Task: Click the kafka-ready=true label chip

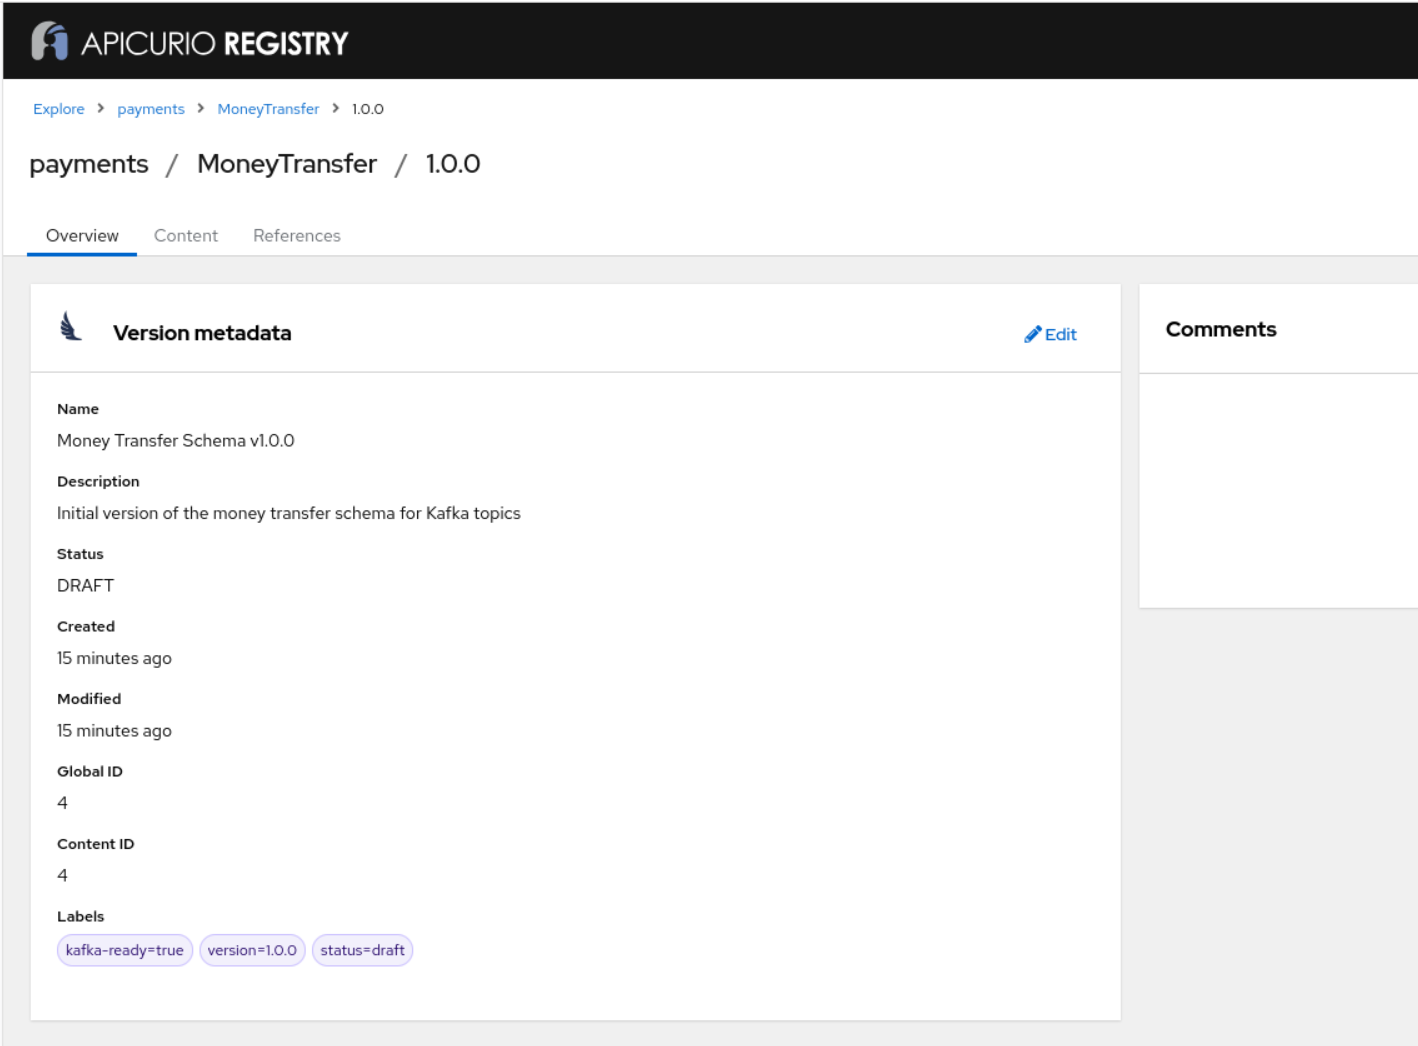Action: point(125,950)
